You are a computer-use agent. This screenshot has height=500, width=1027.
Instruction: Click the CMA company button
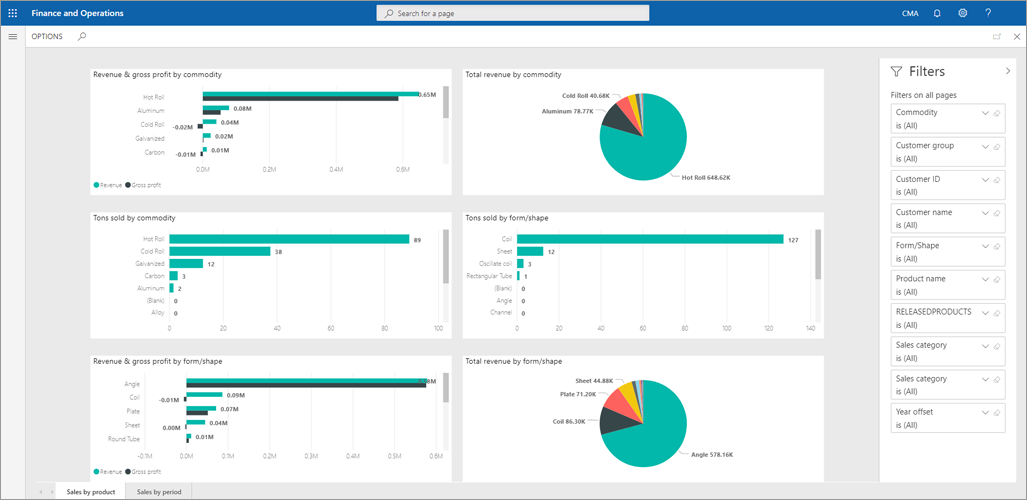[x=910, y=13]
